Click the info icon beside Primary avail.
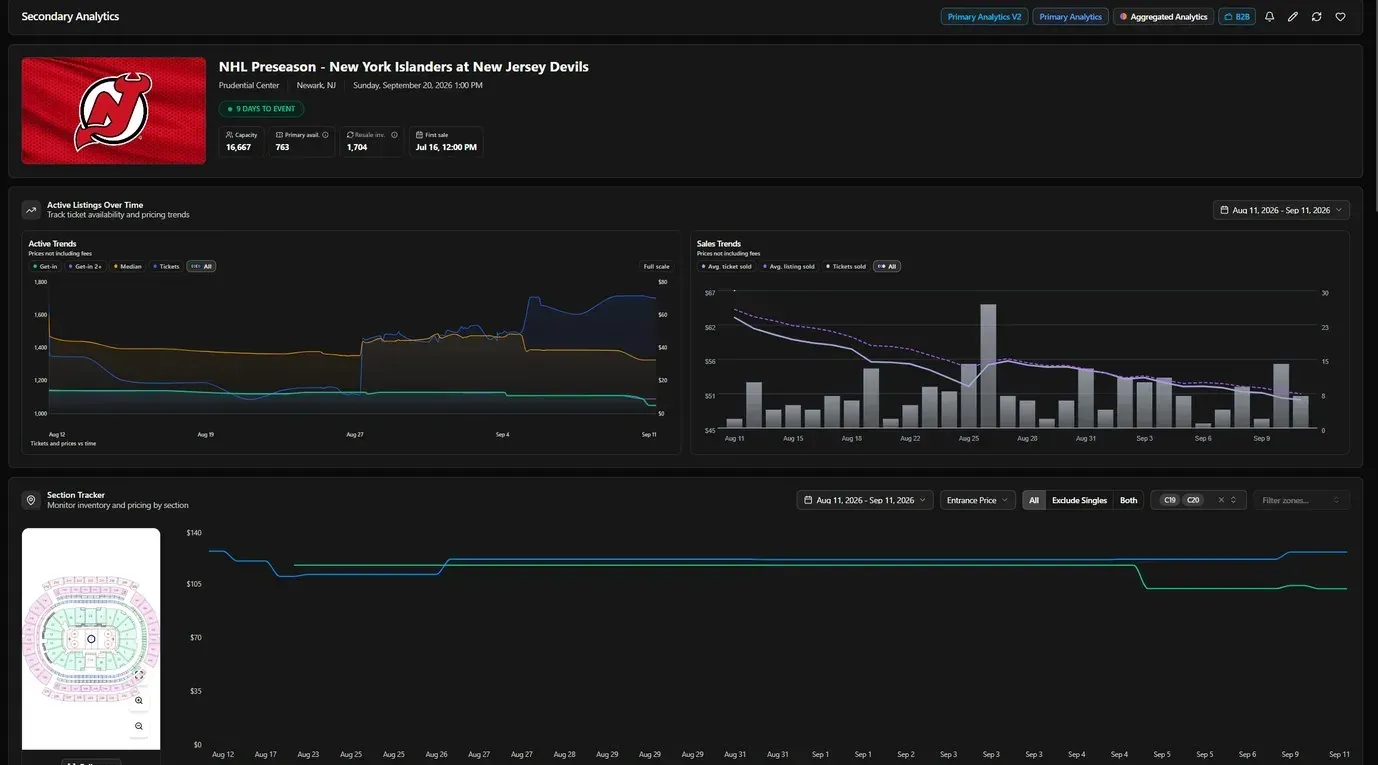 click(x=325, y=135)
